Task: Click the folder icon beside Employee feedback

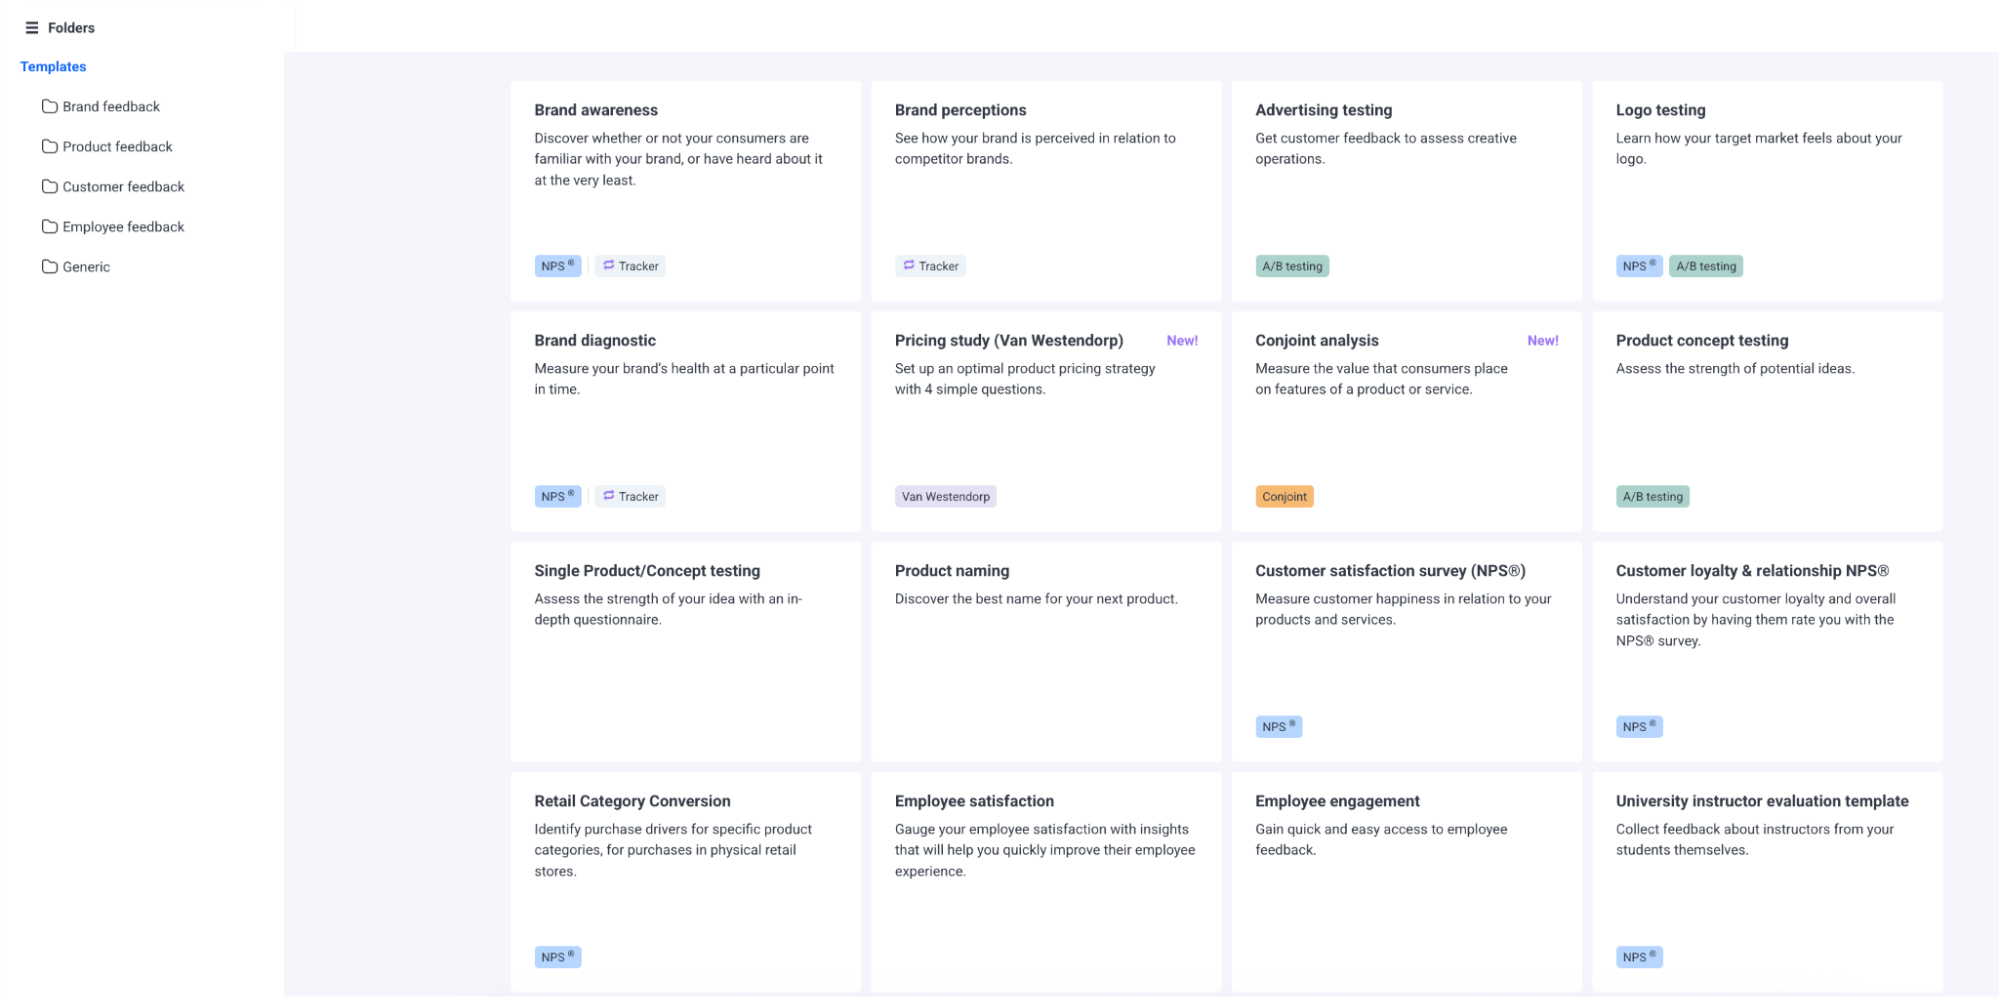Action: (x=50, y=226)
